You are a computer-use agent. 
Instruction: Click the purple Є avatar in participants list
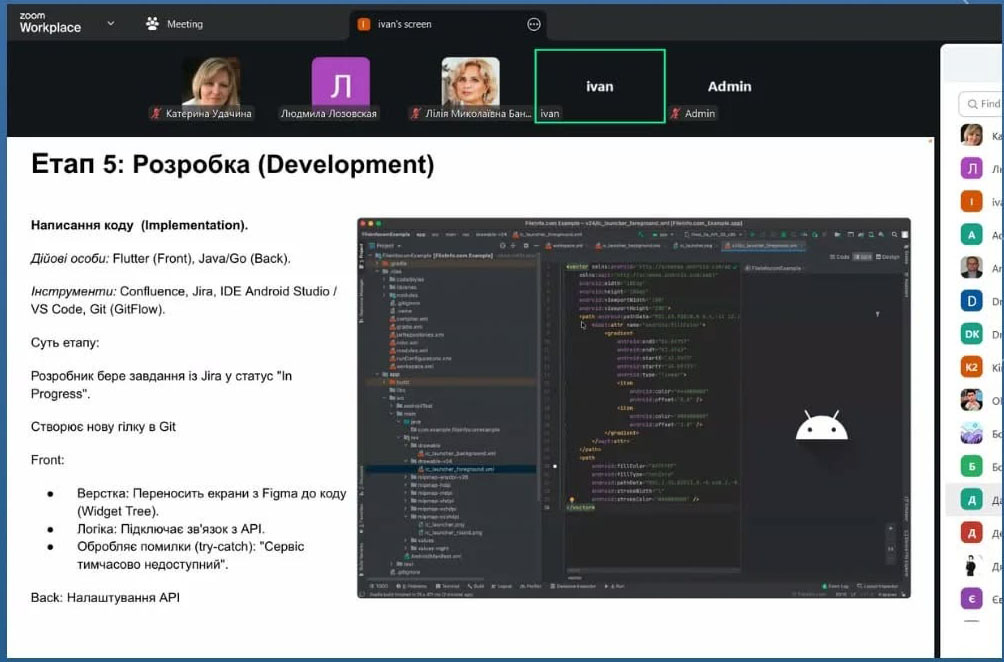coord(971,599)
